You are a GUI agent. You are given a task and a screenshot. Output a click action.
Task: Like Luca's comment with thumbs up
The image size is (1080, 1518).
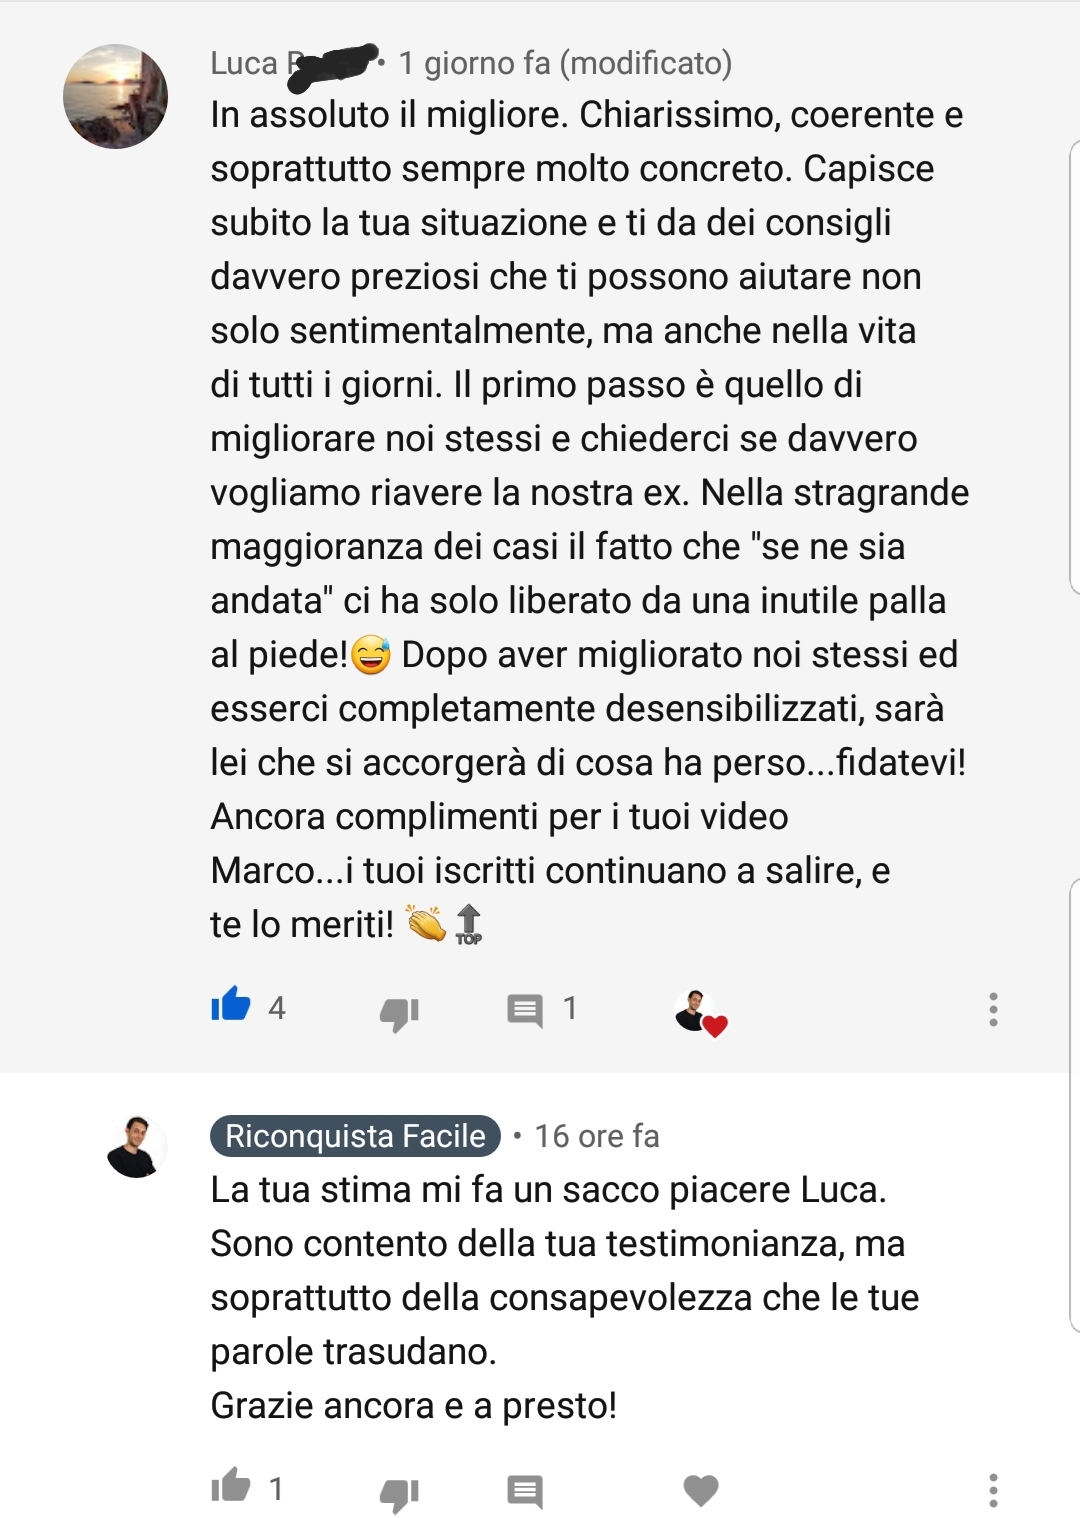coord(230,1004)
